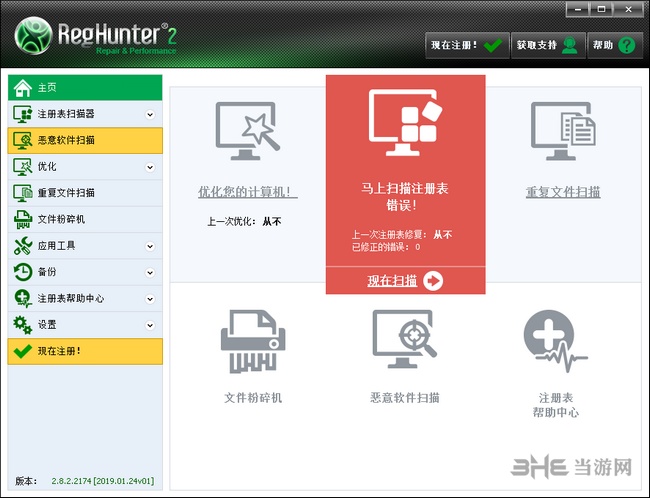Click the registry help center sidebar icon
This screenshot has height=498, width=650.
tap(22, 299)
